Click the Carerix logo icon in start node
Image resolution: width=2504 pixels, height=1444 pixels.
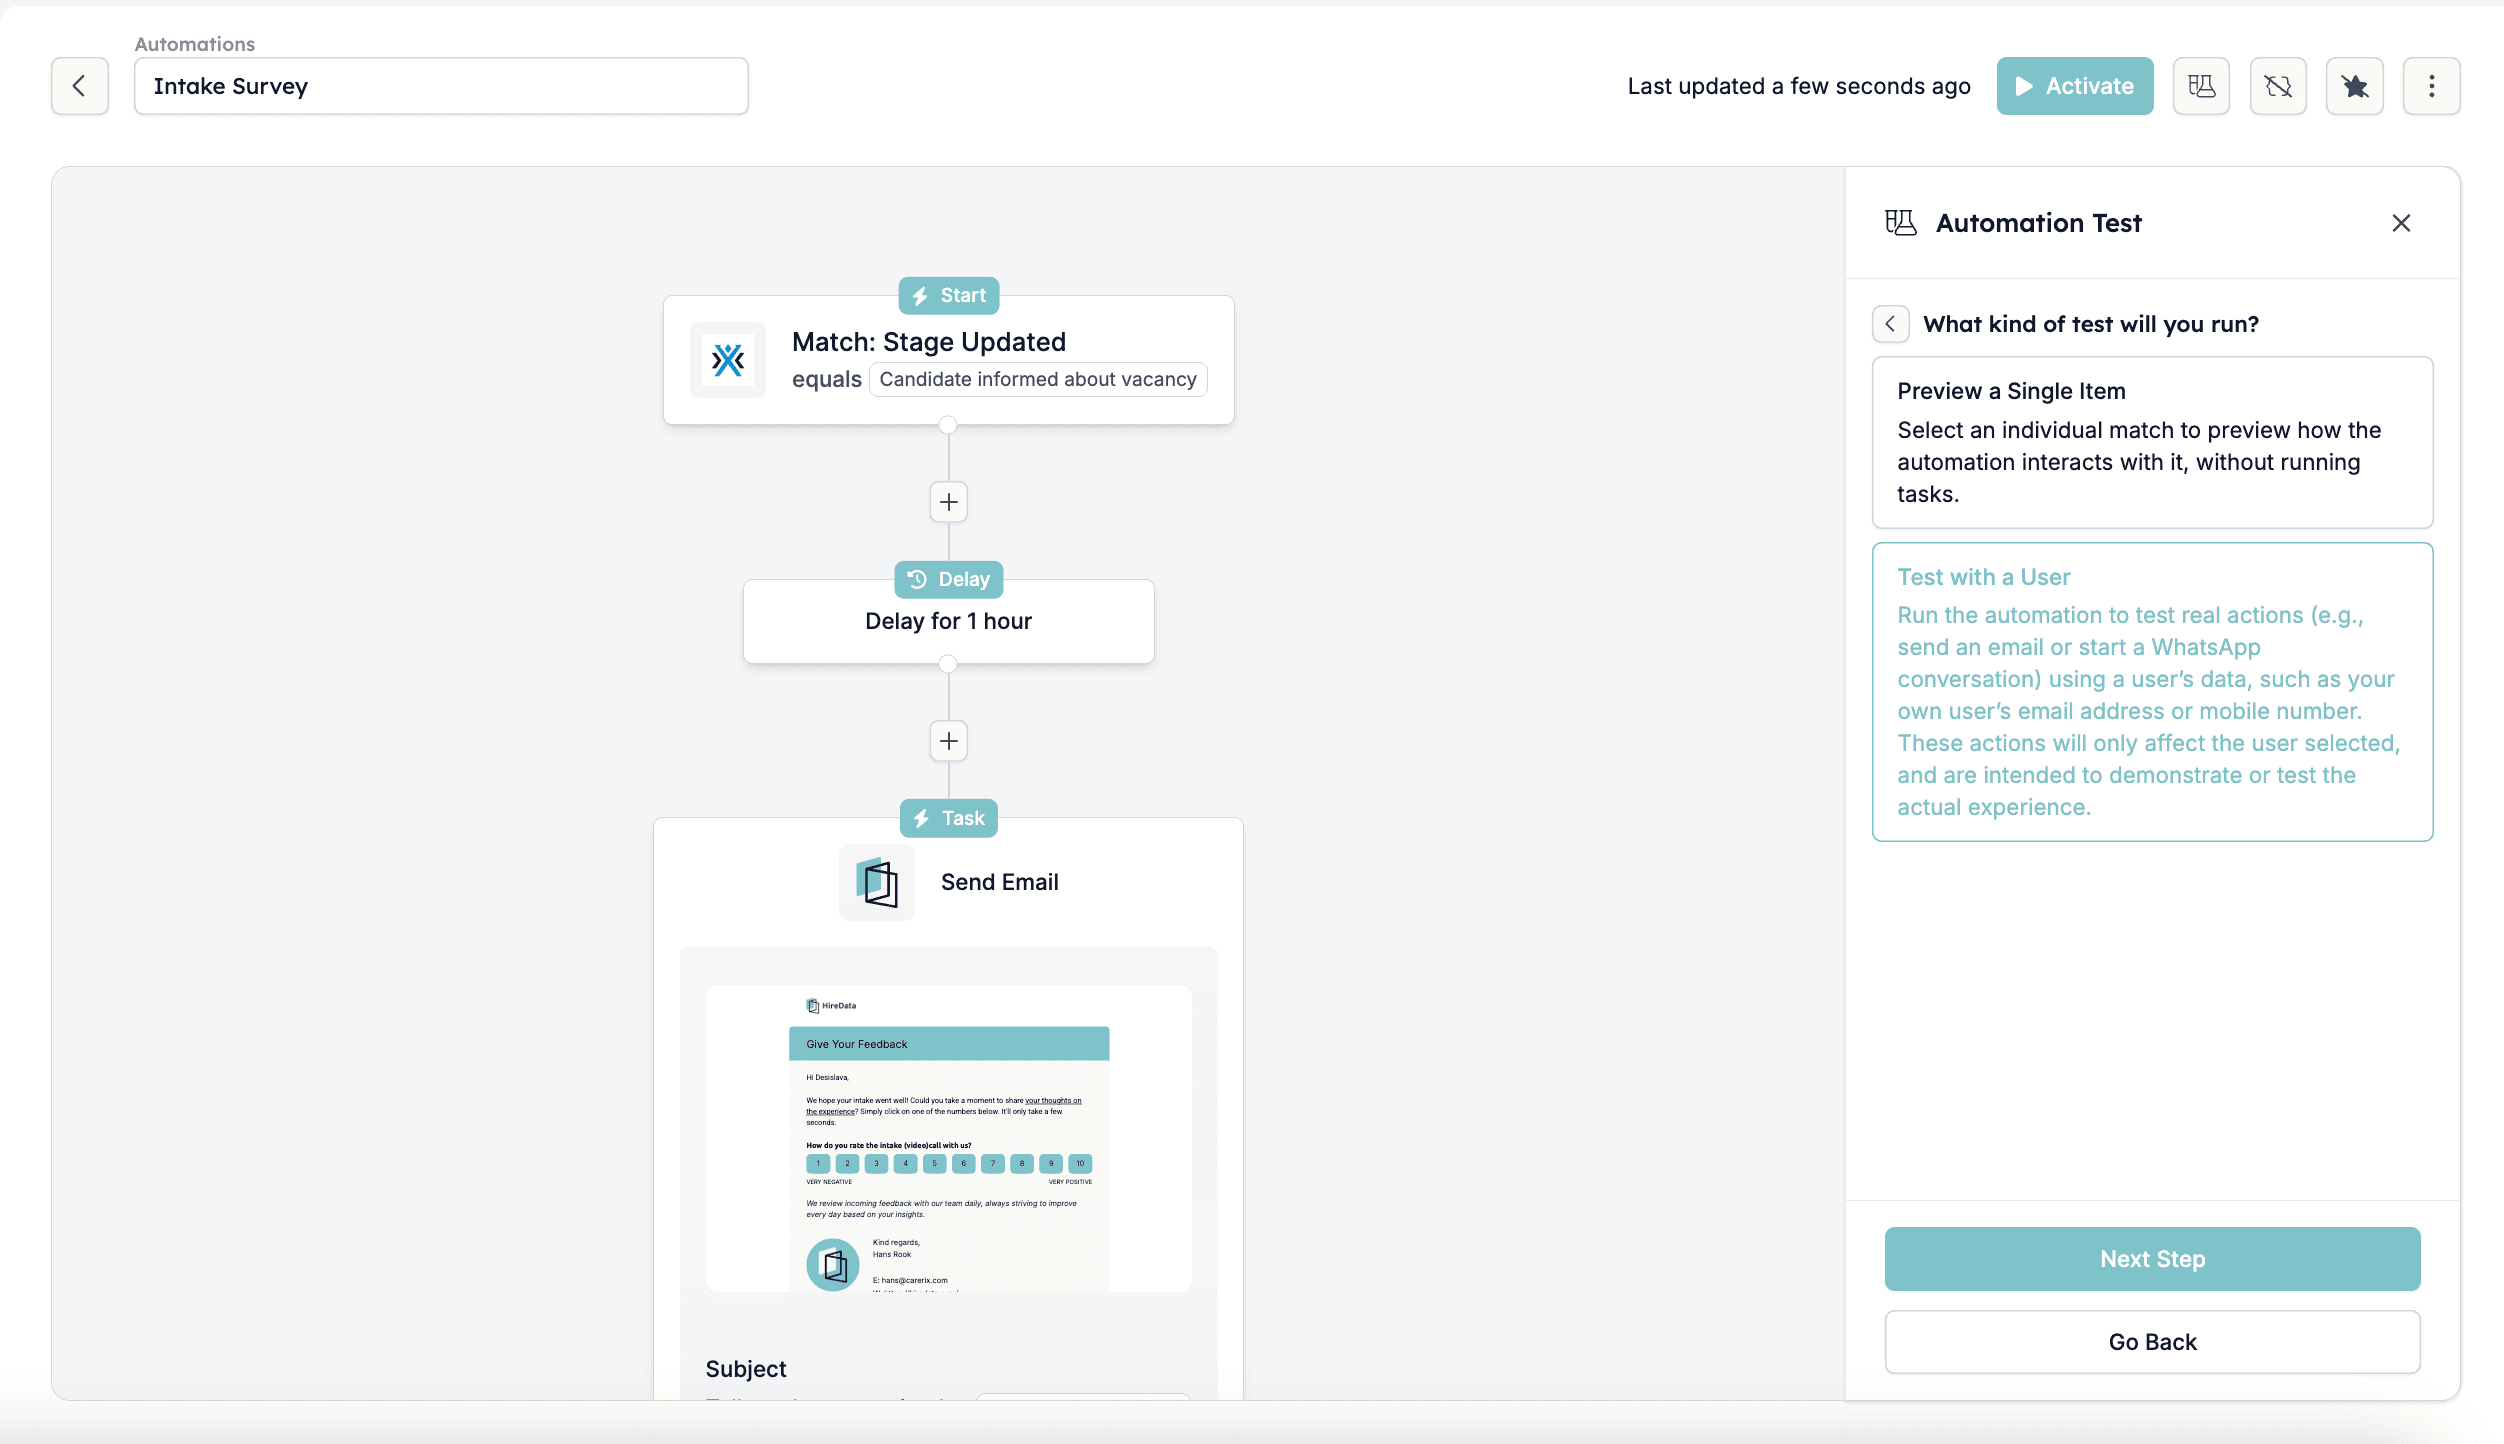pyautogui.click(x=728, y=360)
